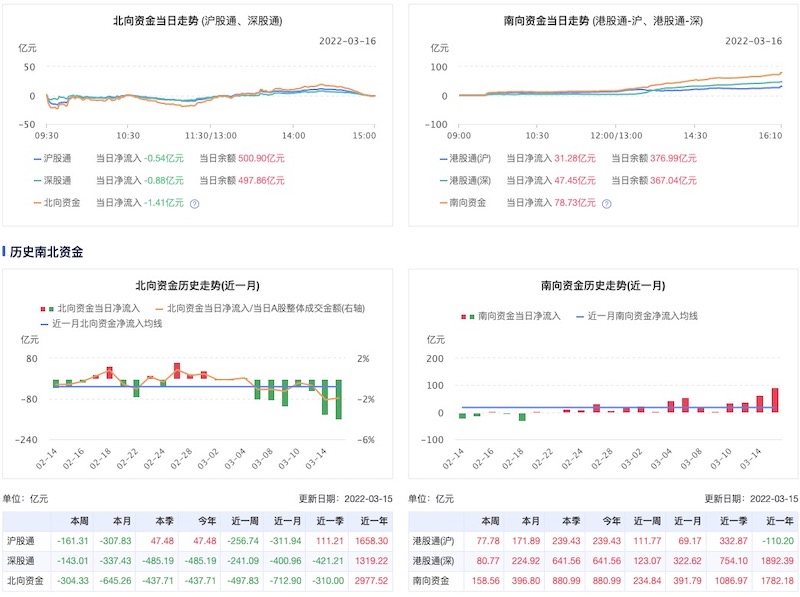Click the value -110.20 for 港股通(沪)
Image resolution: width=800 pixels, height=597 pixels.
[778, 541]
